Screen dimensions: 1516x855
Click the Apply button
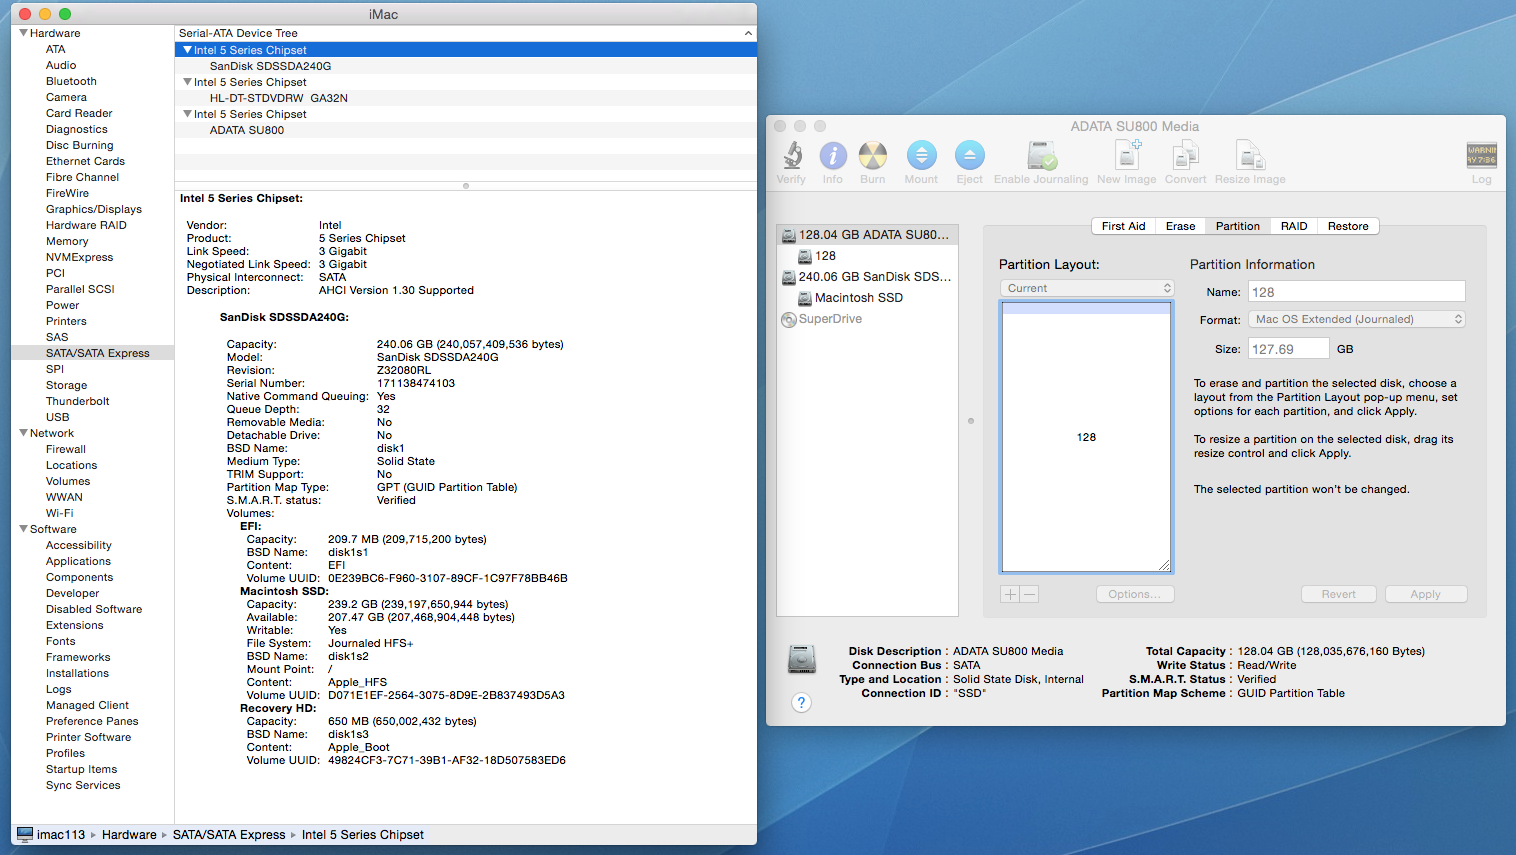click(1426, 594)
